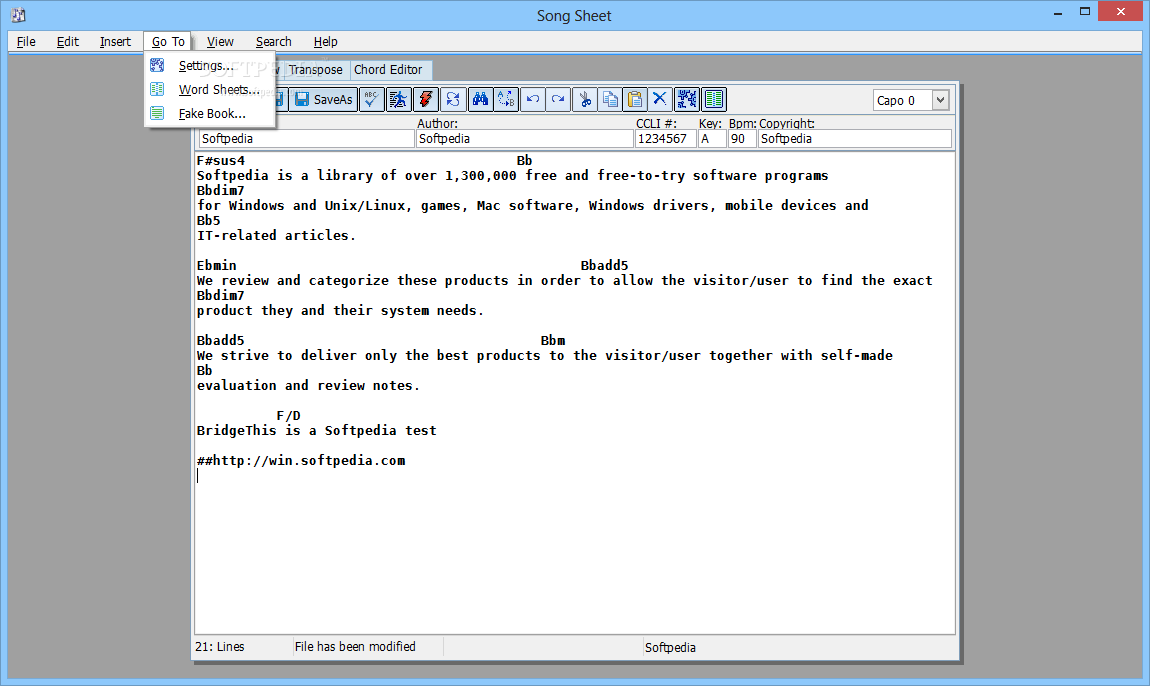Open Find with the binoculars icon

tap(480, 100)
